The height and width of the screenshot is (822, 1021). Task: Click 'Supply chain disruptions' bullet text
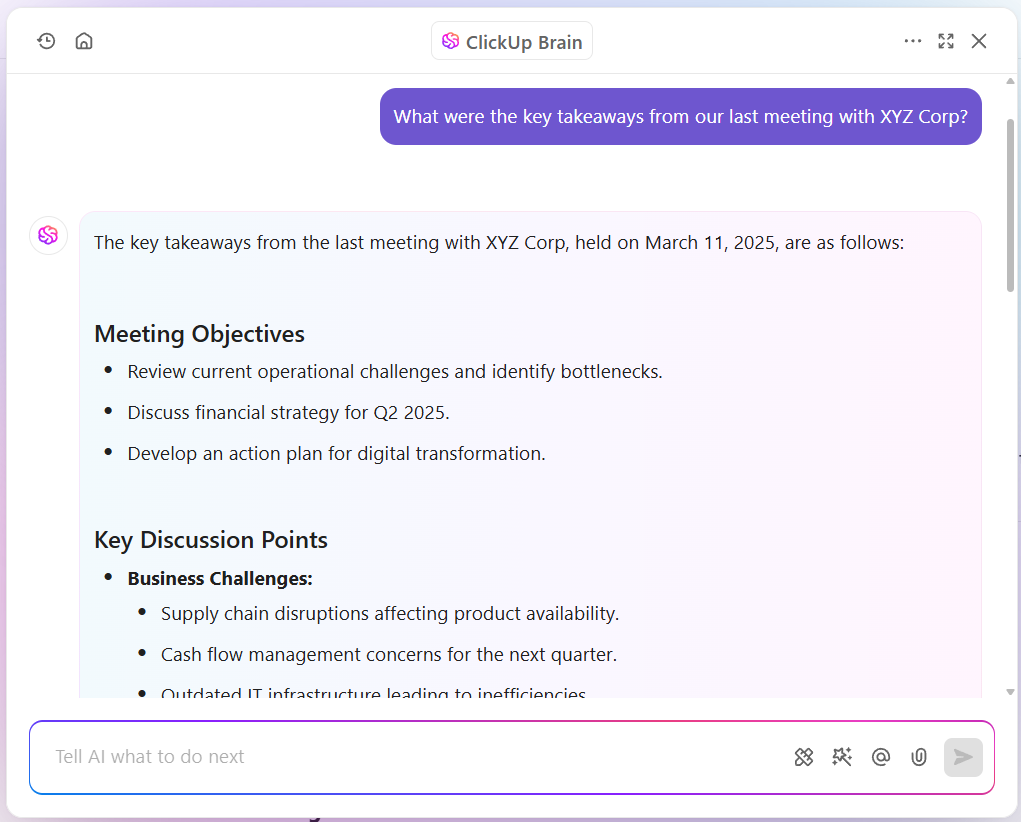(x=390, y=614)
